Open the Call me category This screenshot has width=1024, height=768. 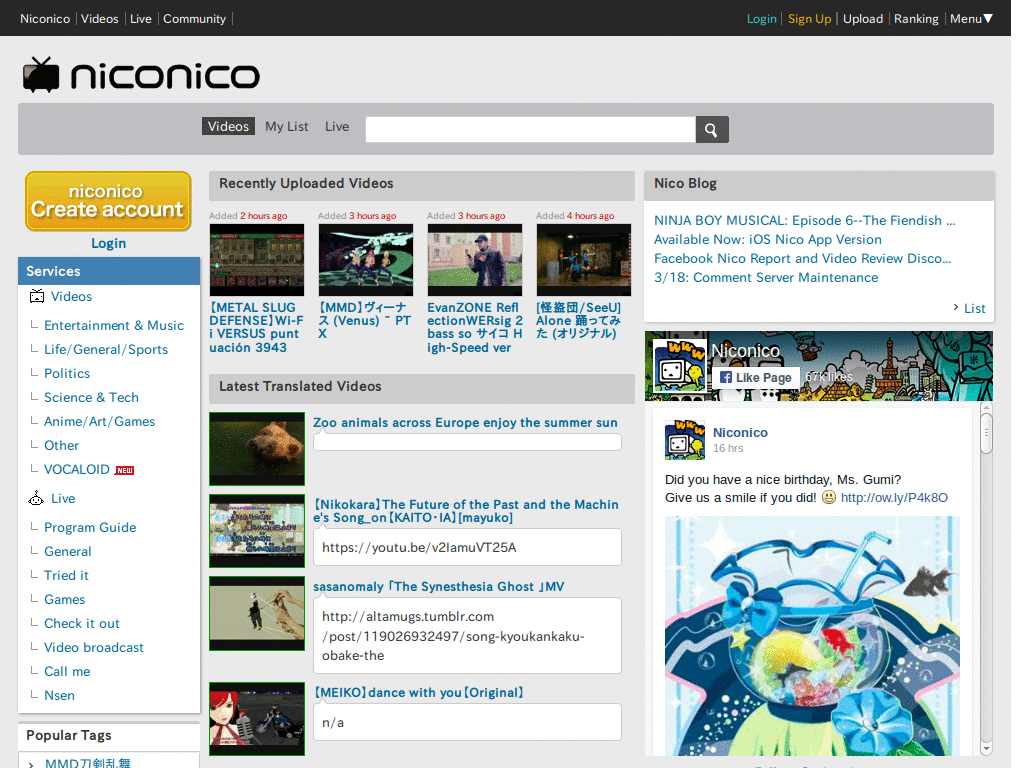[x=67, y=671]
